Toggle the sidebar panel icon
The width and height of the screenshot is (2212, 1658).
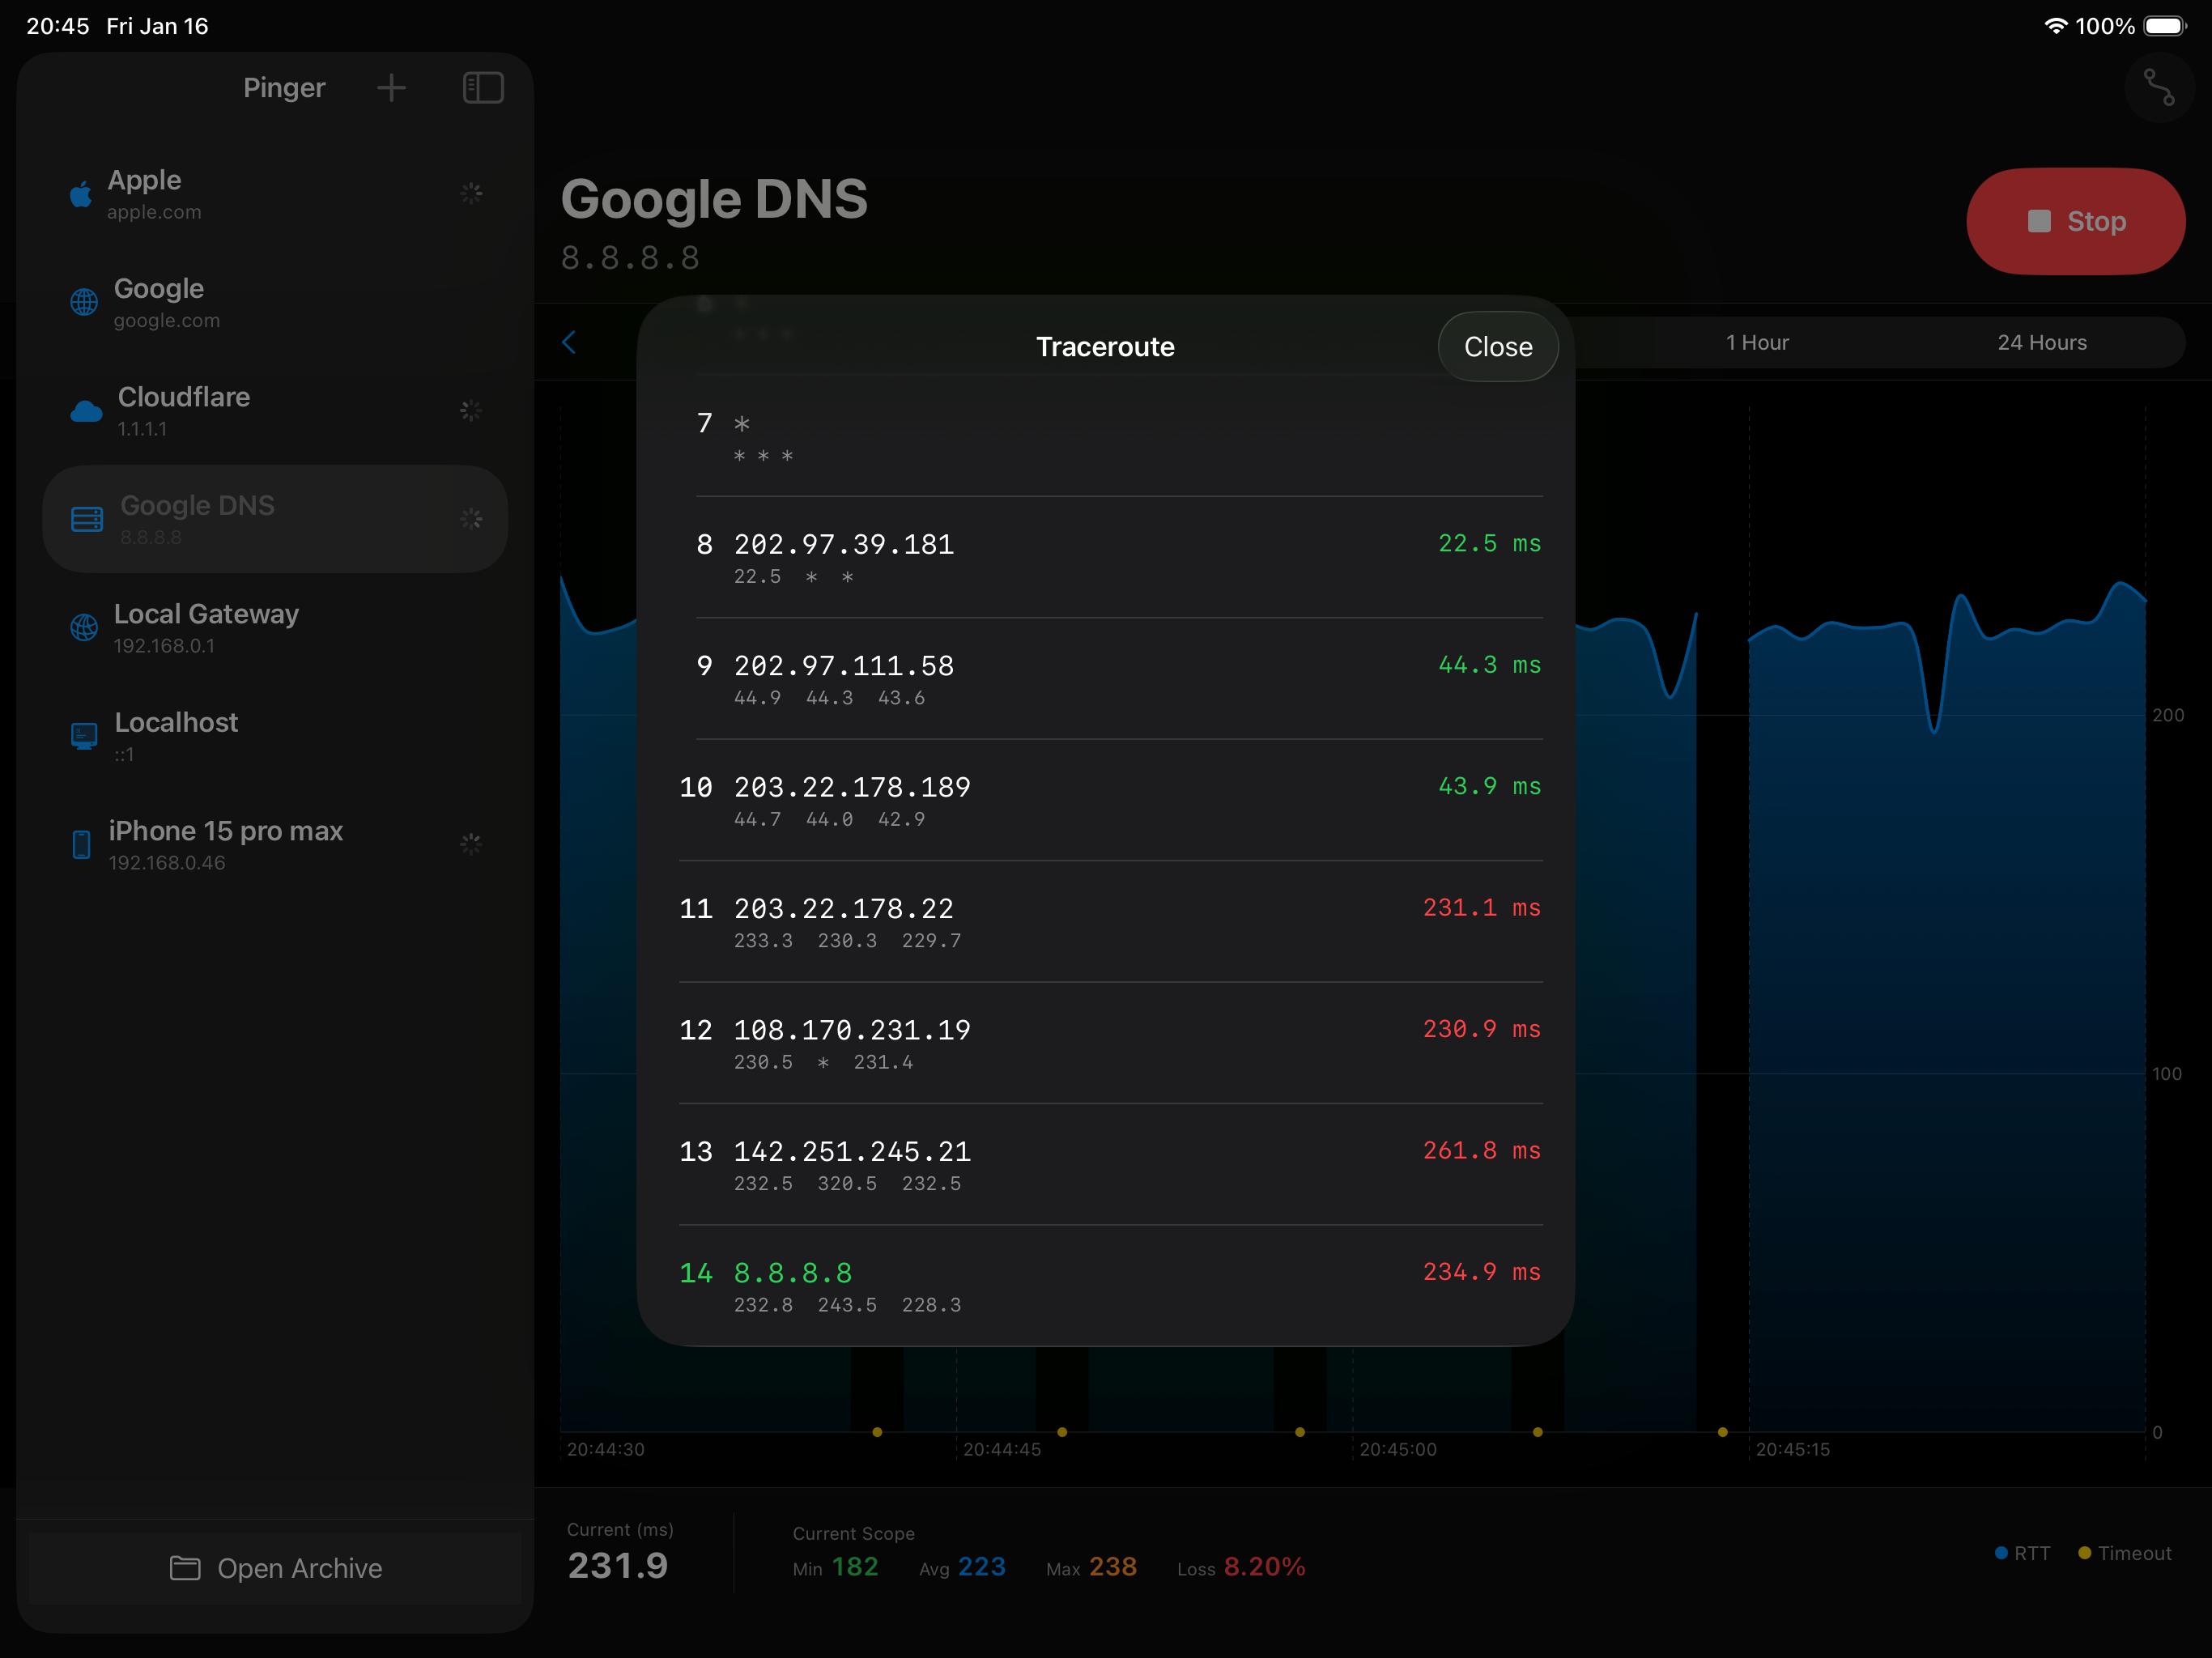[x=483, y=88]
